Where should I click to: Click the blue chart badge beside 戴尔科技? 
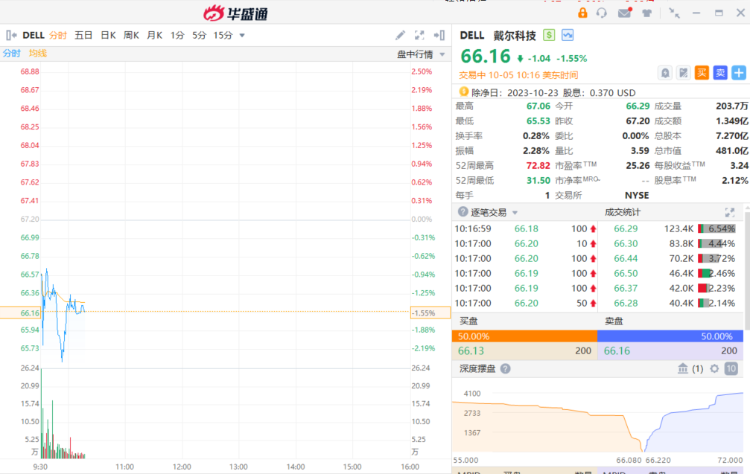point(568,35)
